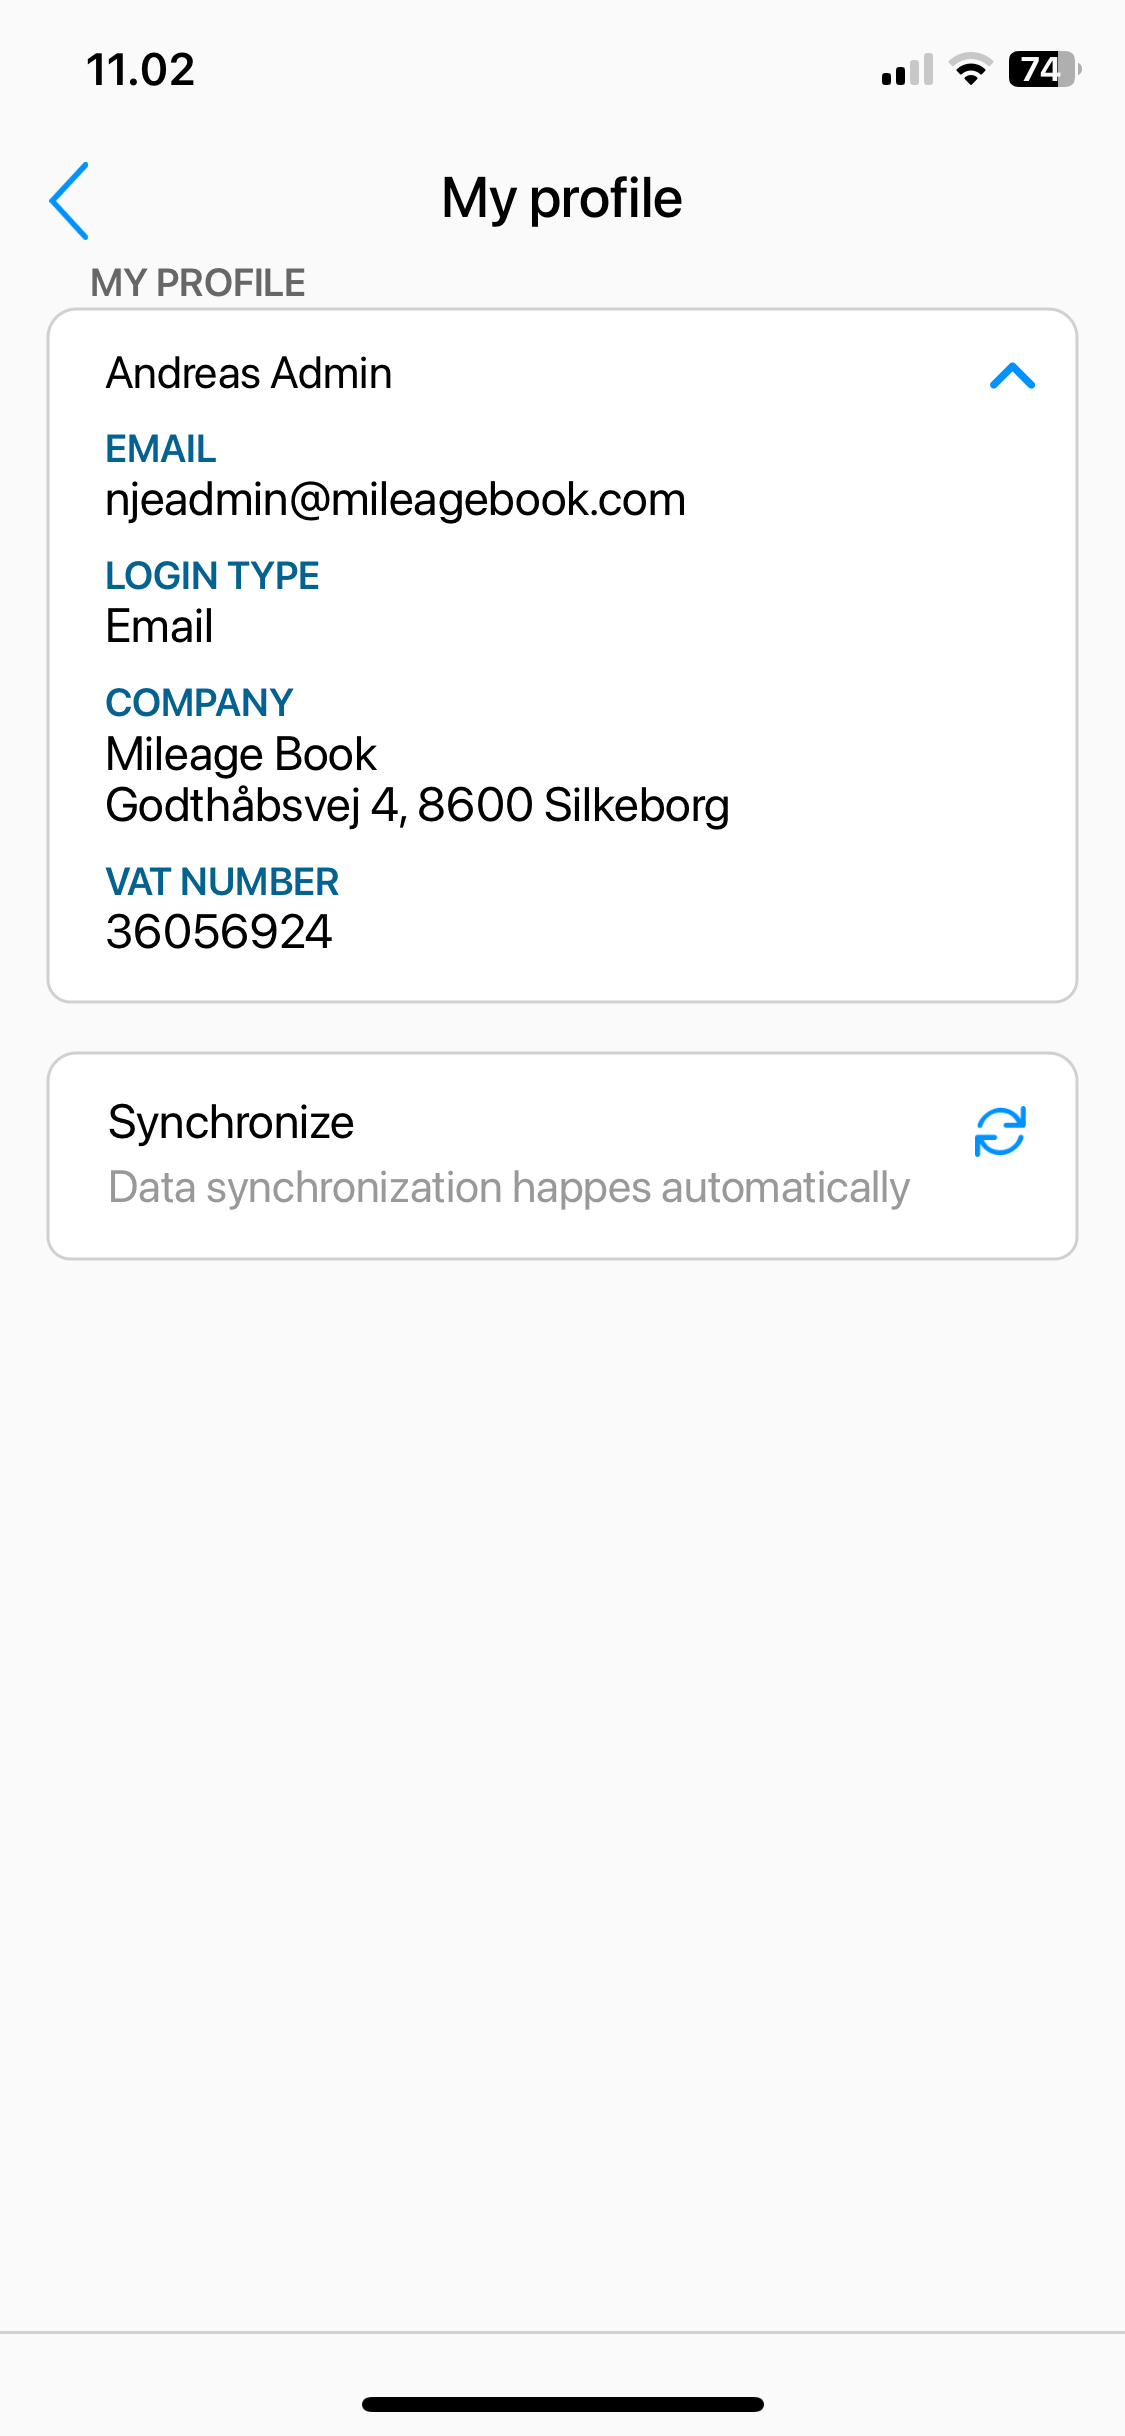
Task: Select the email njeadmin@mileagebook.com
Action: pyautogui.click(x=396, y=499)
